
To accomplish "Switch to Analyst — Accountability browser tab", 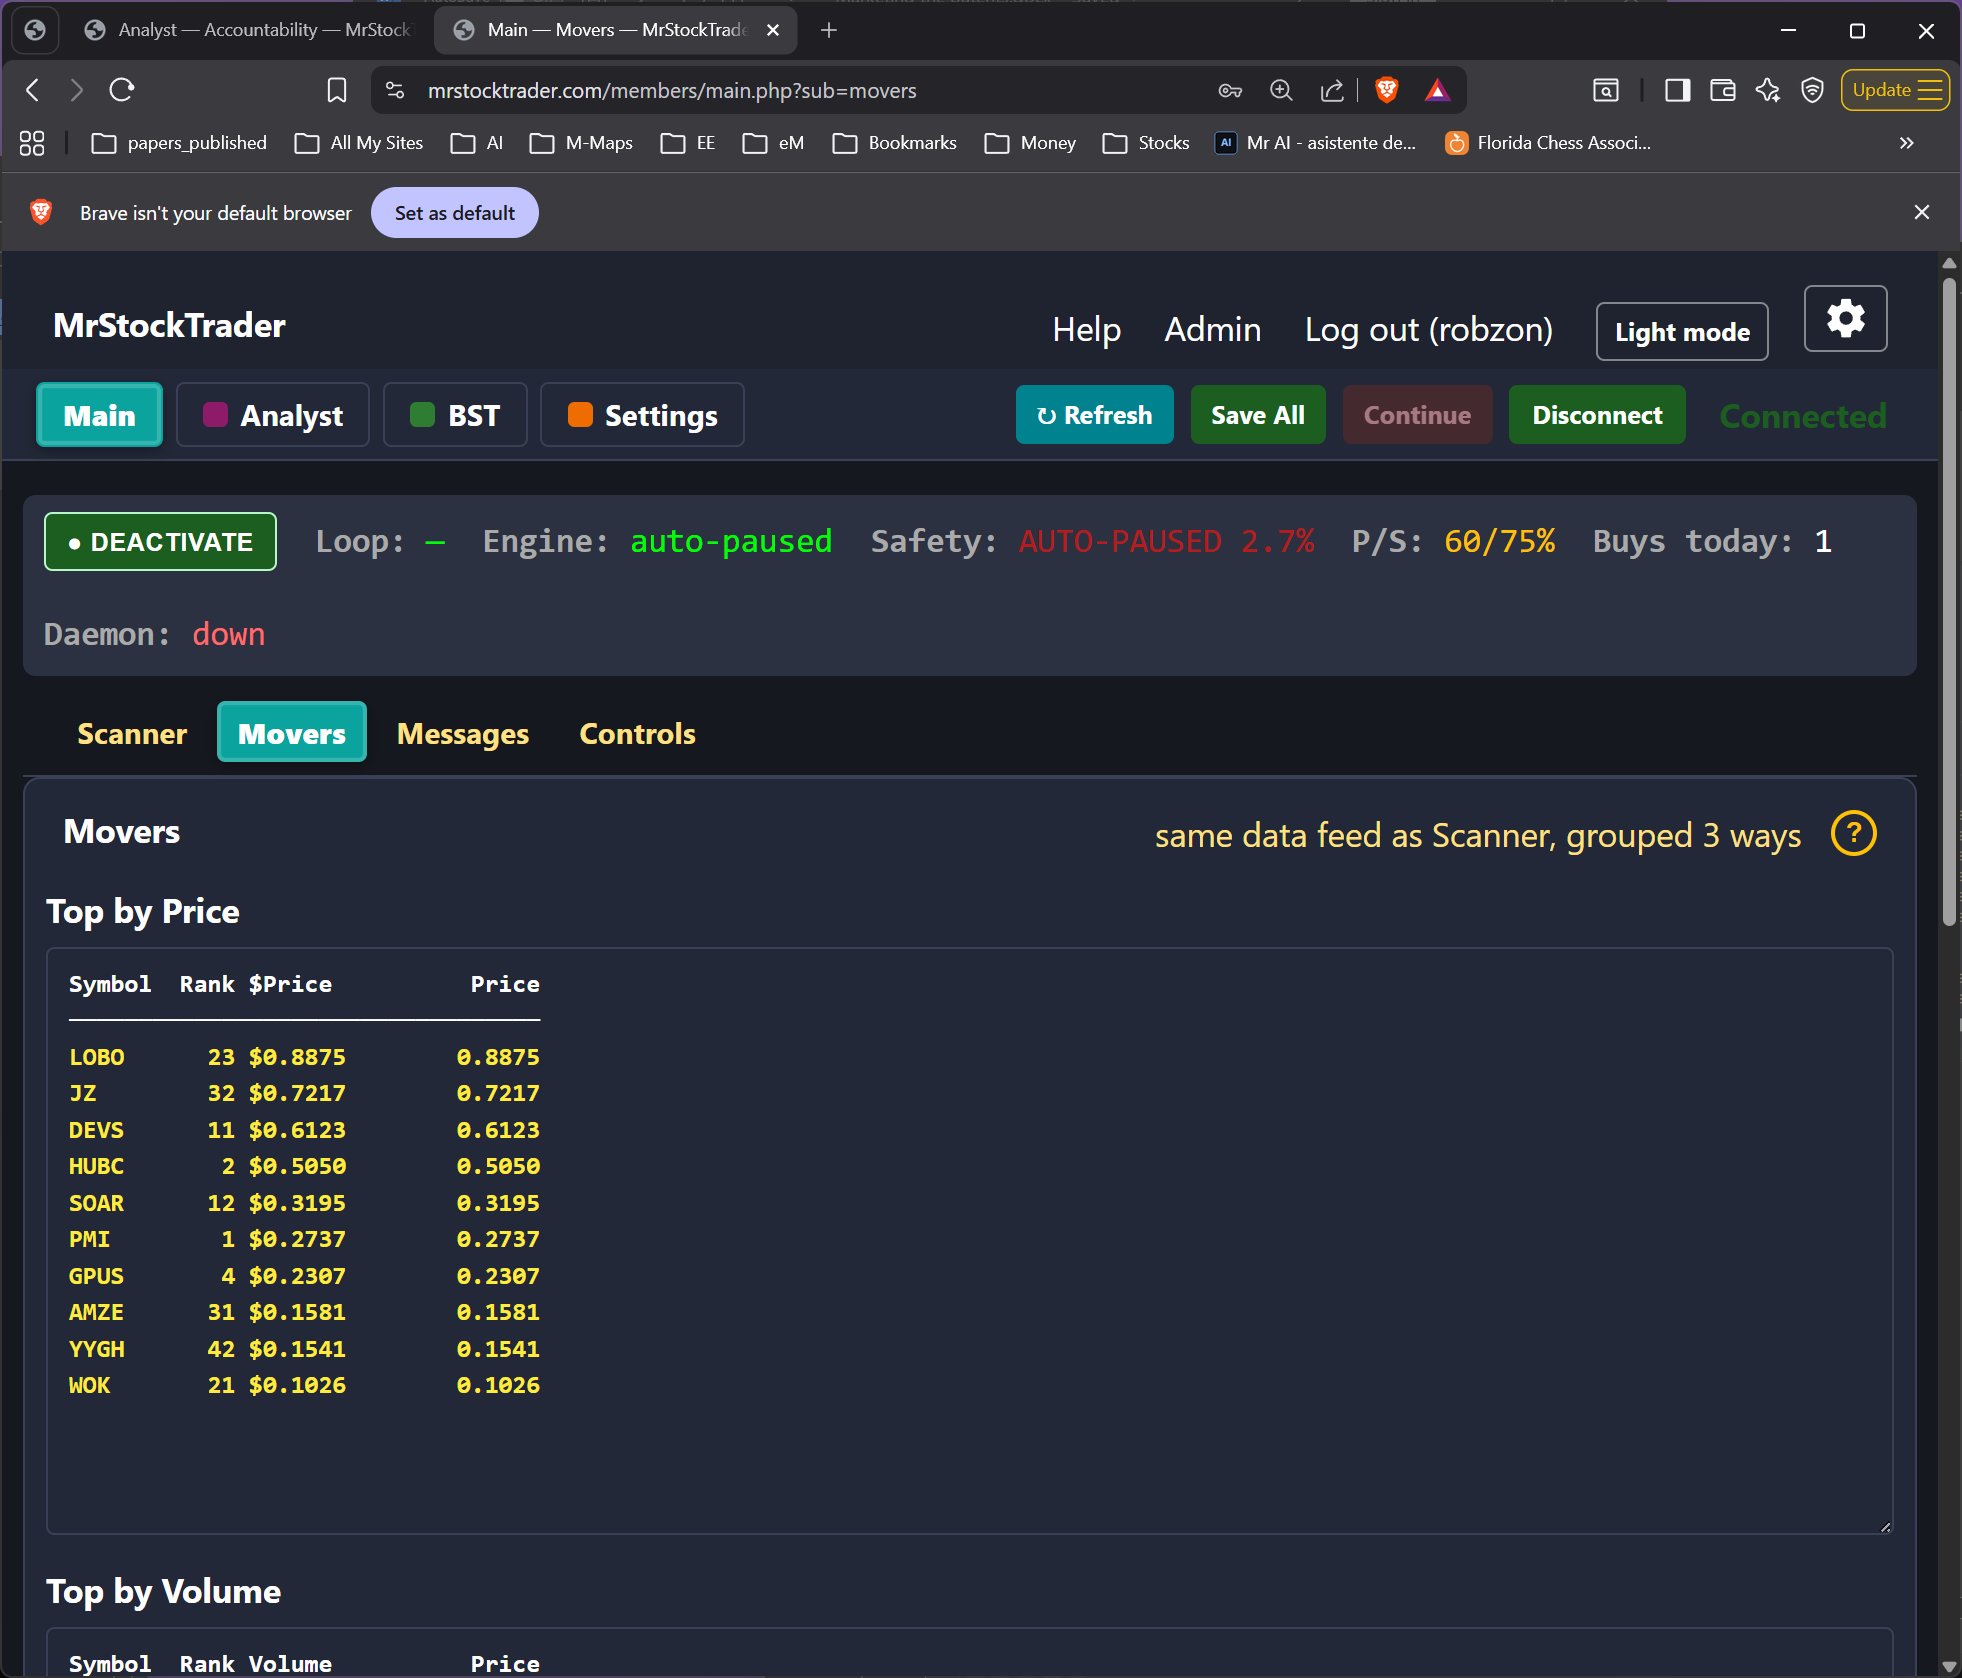I will [x=248, y=30].
